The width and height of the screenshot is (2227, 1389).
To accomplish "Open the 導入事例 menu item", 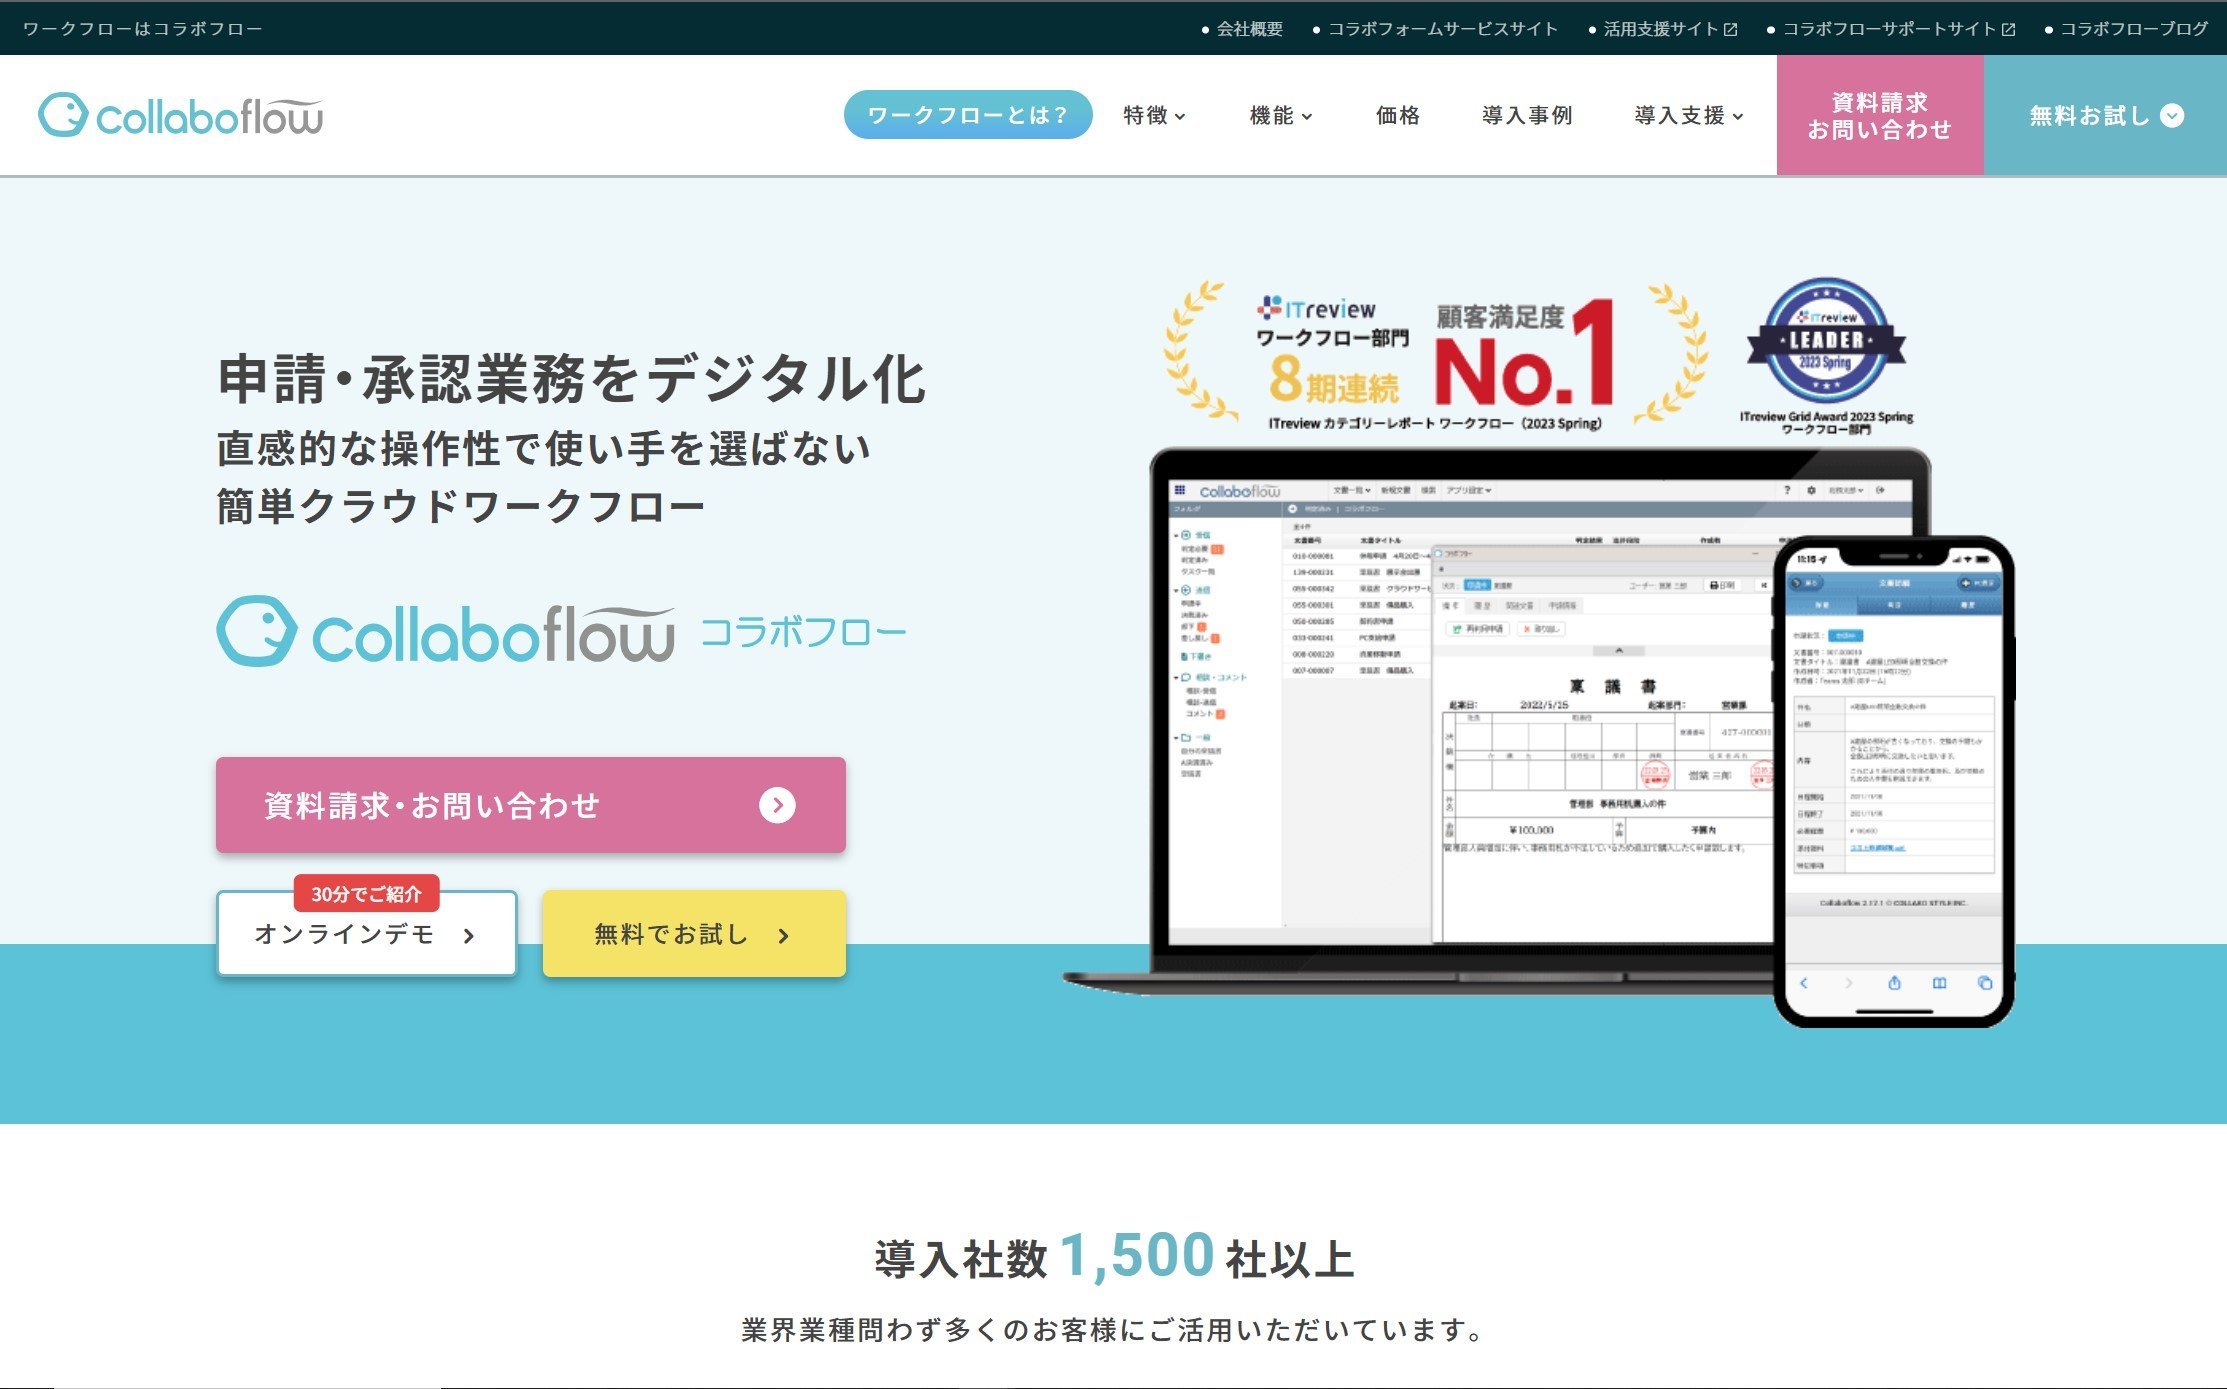I will 1527,116.
